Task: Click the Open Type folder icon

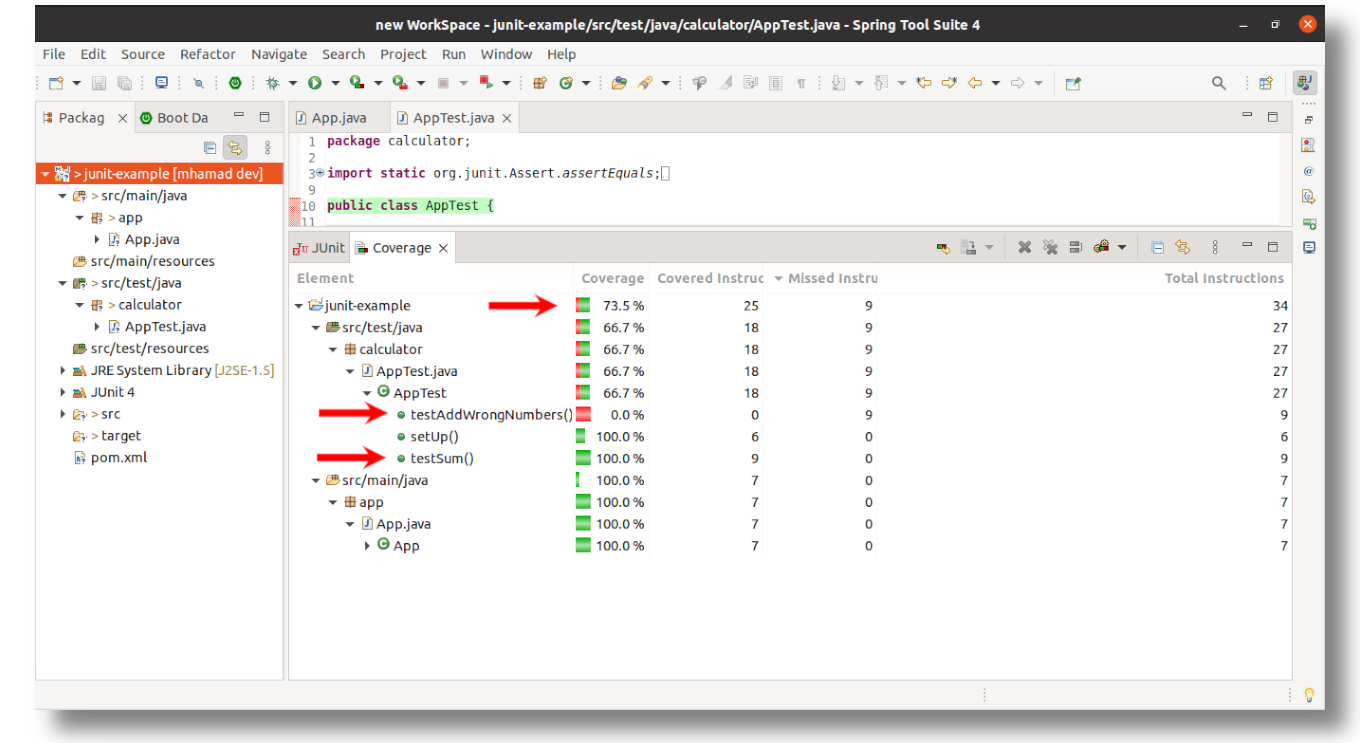Action: (x=619, y=83)
